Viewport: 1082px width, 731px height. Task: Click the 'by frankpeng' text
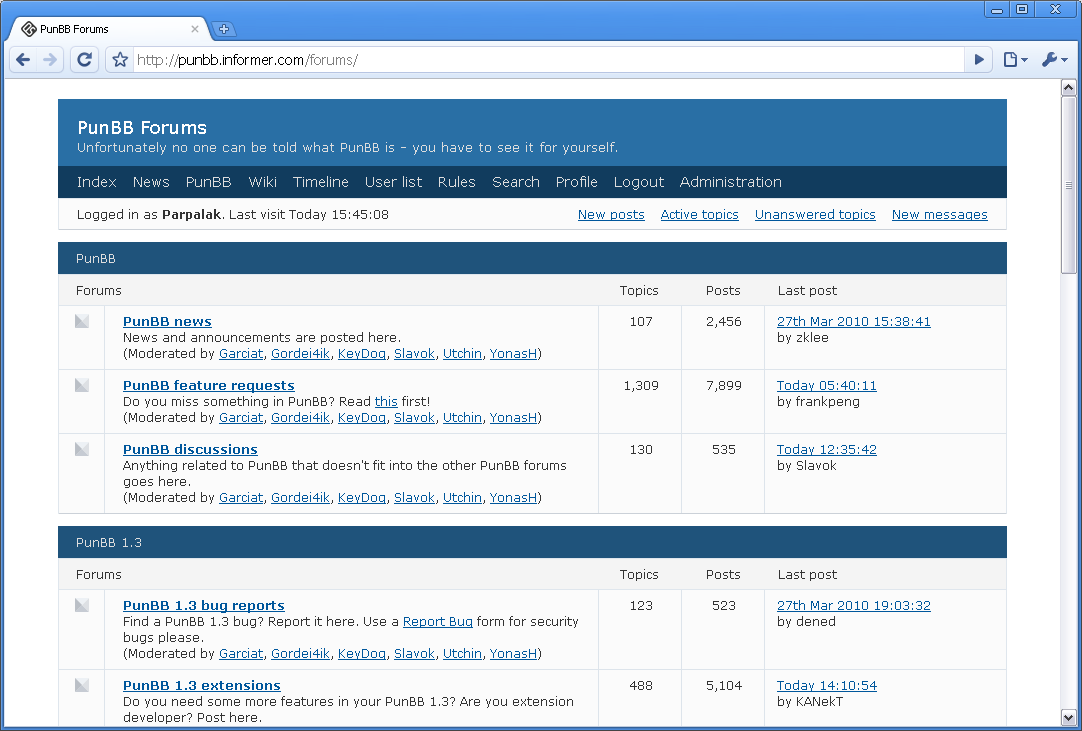[x=818, y=402]
